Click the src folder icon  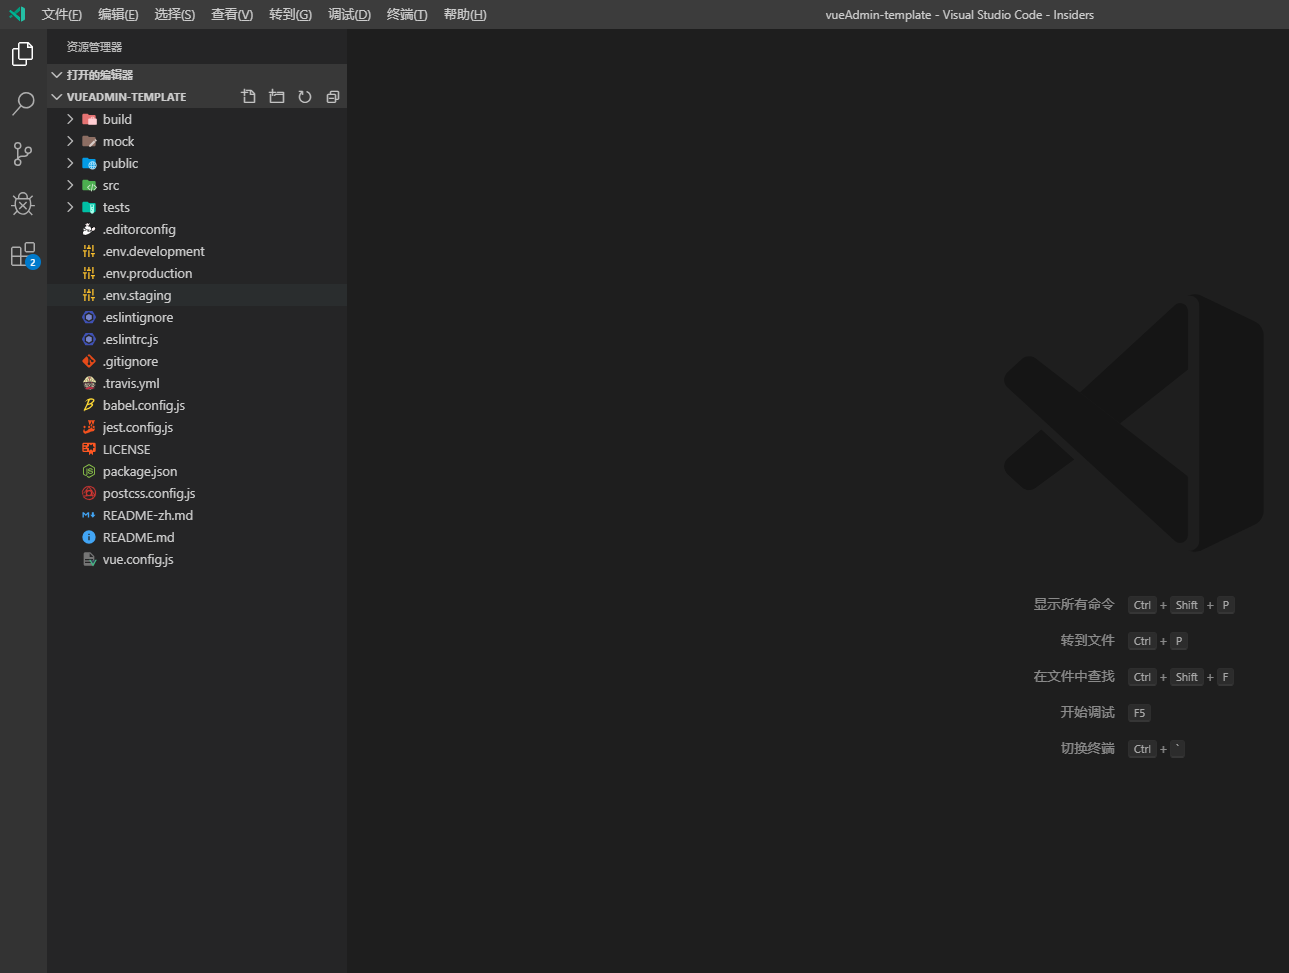tap(89, 185)
